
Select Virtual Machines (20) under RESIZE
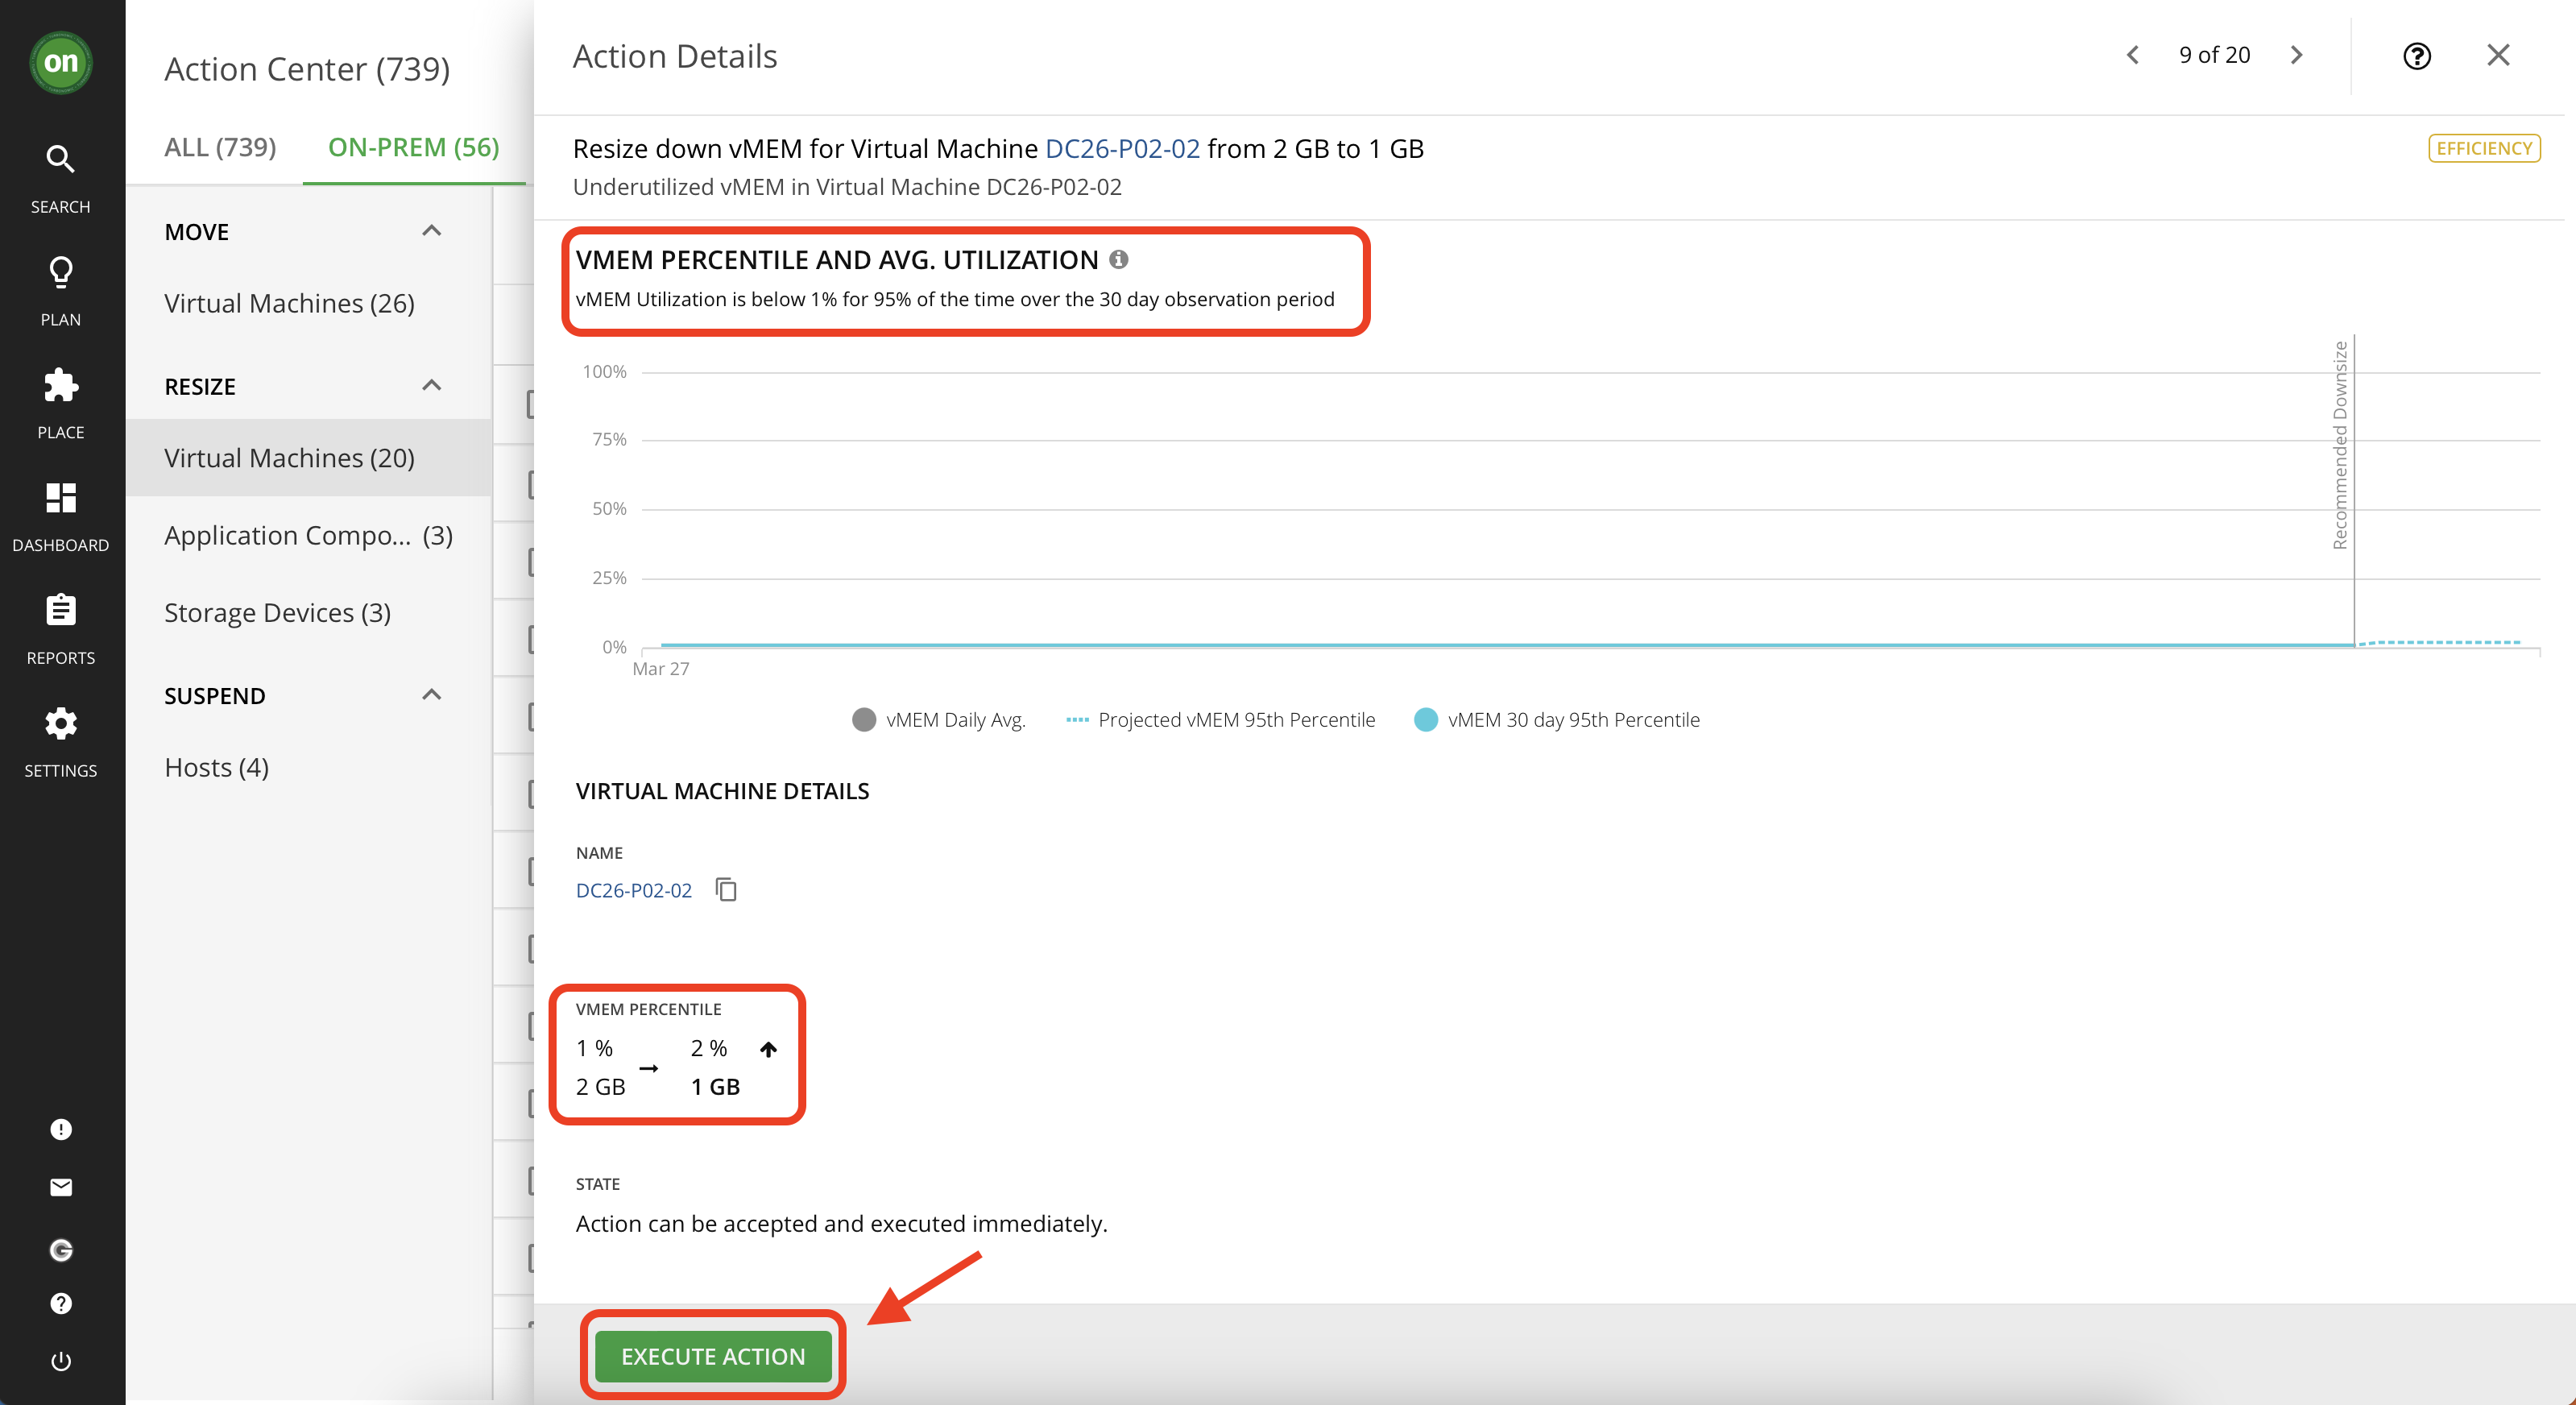click(291, 457)
